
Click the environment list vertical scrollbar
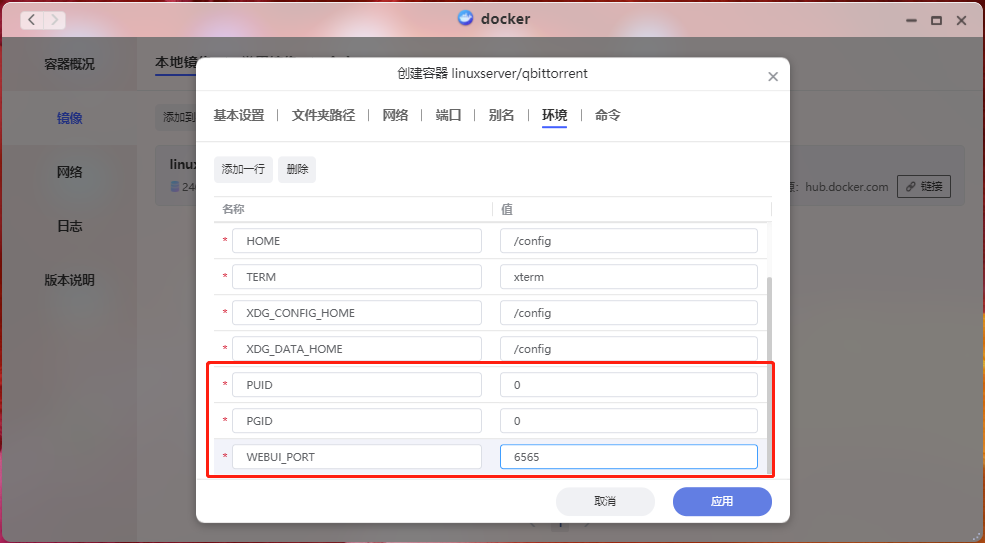[769, 370]
